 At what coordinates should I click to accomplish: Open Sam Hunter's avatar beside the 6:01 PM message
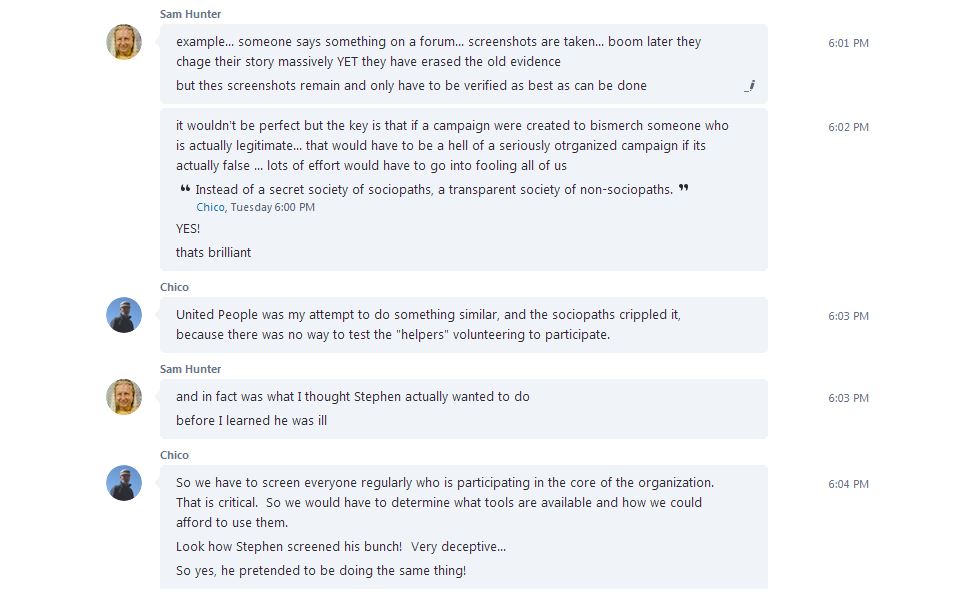click(x=124, y=43)
